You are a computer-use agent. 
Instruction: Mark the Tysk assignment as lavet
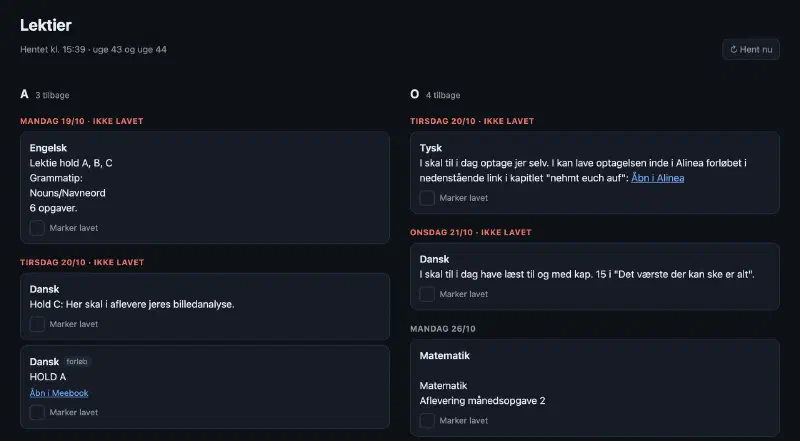tap(427, 198)
